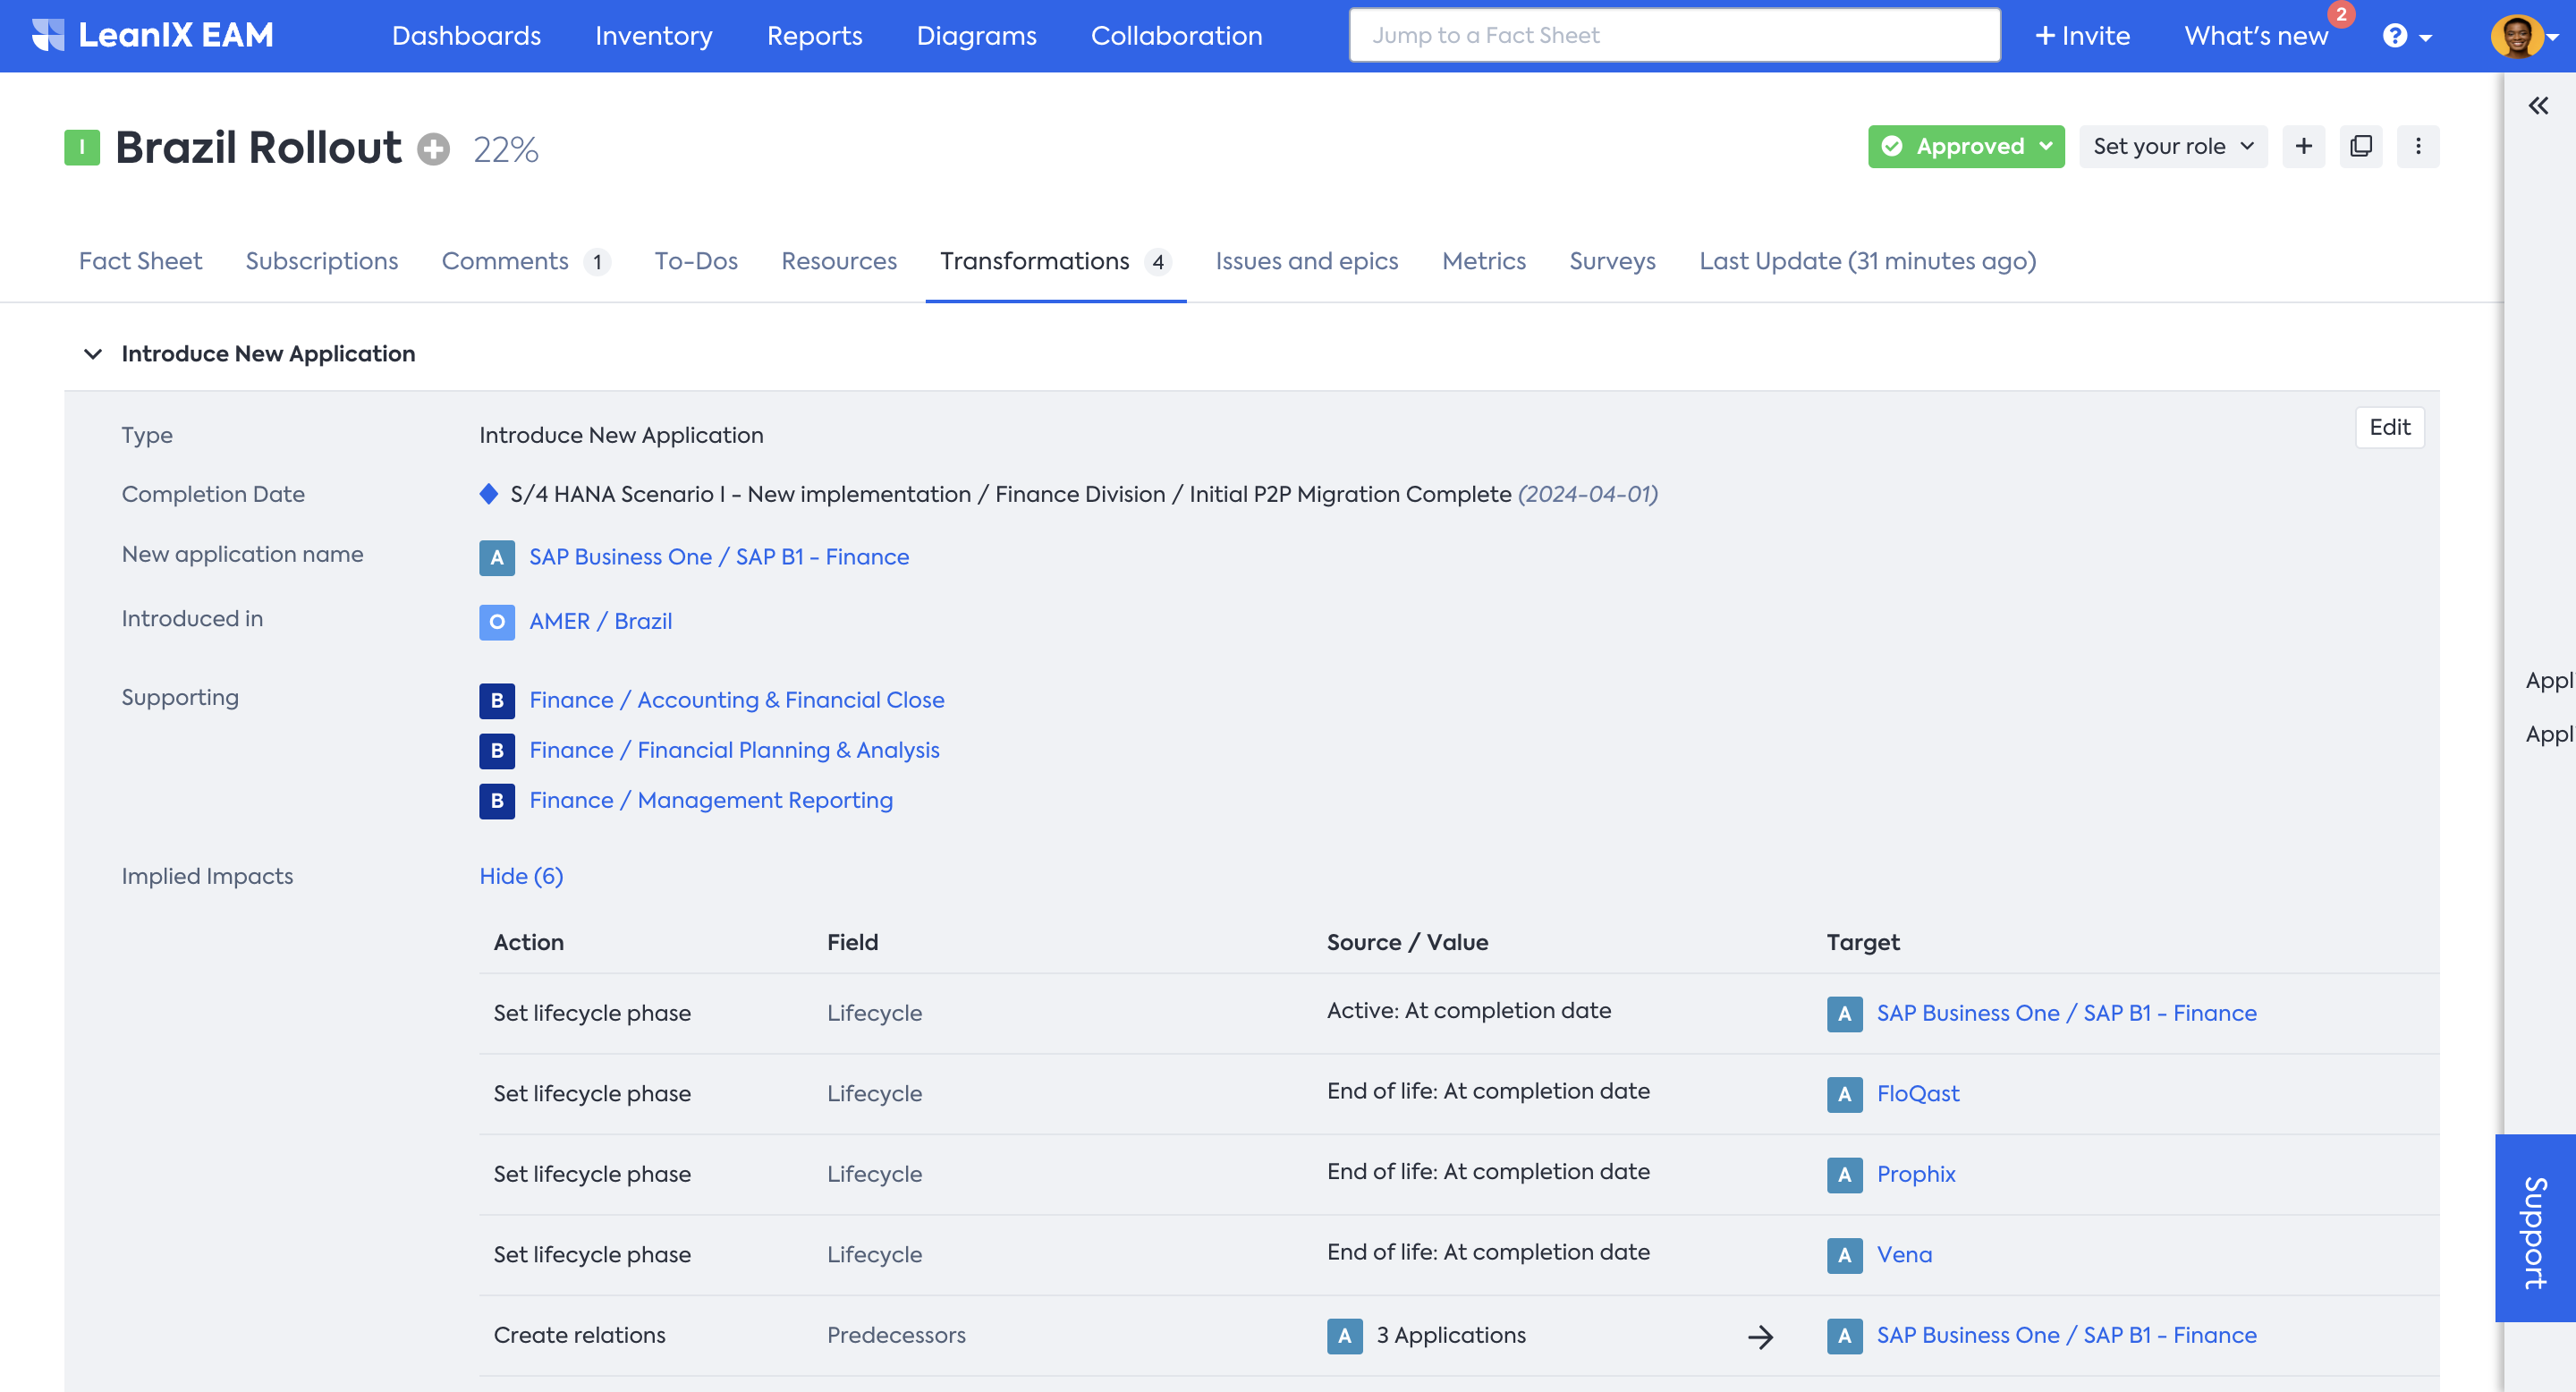The image size is (2576, 1392).
Task: Click the LeanIX EAM logo
Action: tap(153, 35)
